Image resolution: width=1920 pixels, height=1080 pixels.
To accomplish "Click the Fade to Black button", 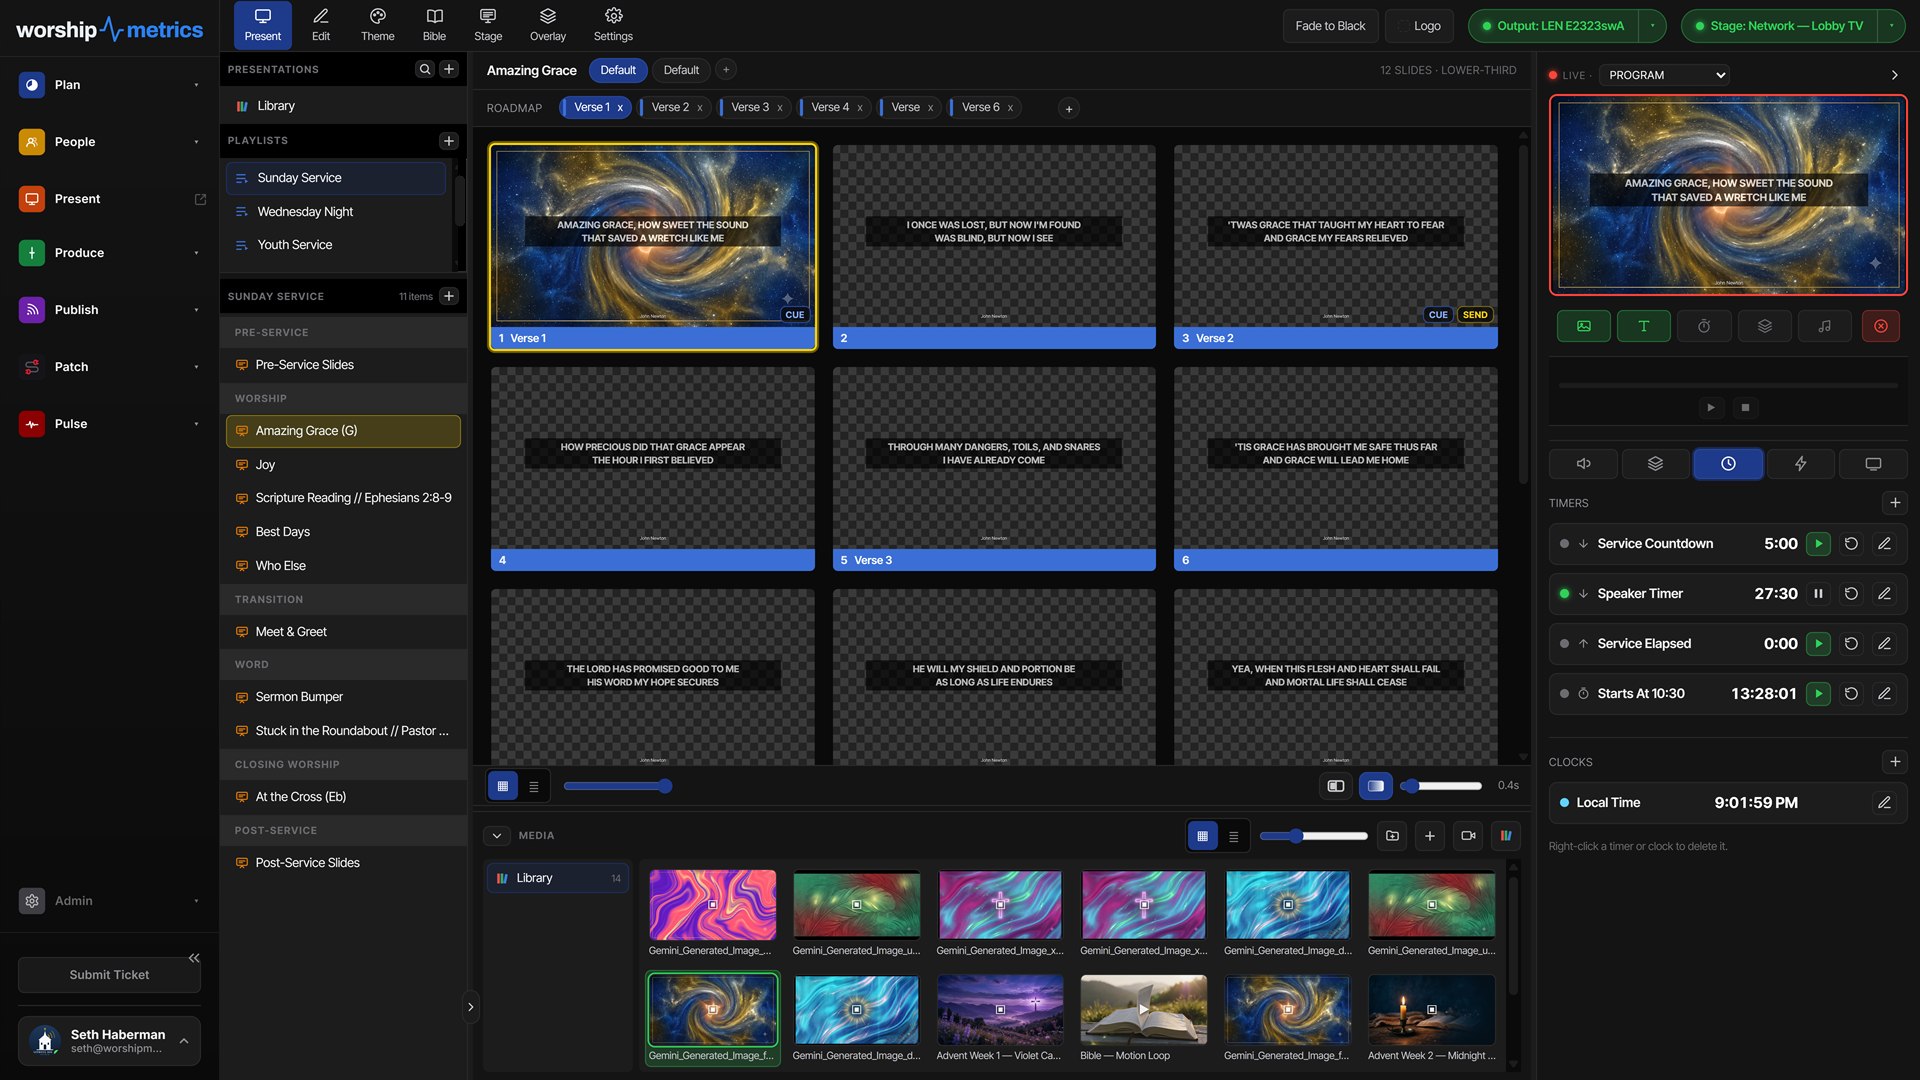I will pyautogui.click(x=1329, y=26).
